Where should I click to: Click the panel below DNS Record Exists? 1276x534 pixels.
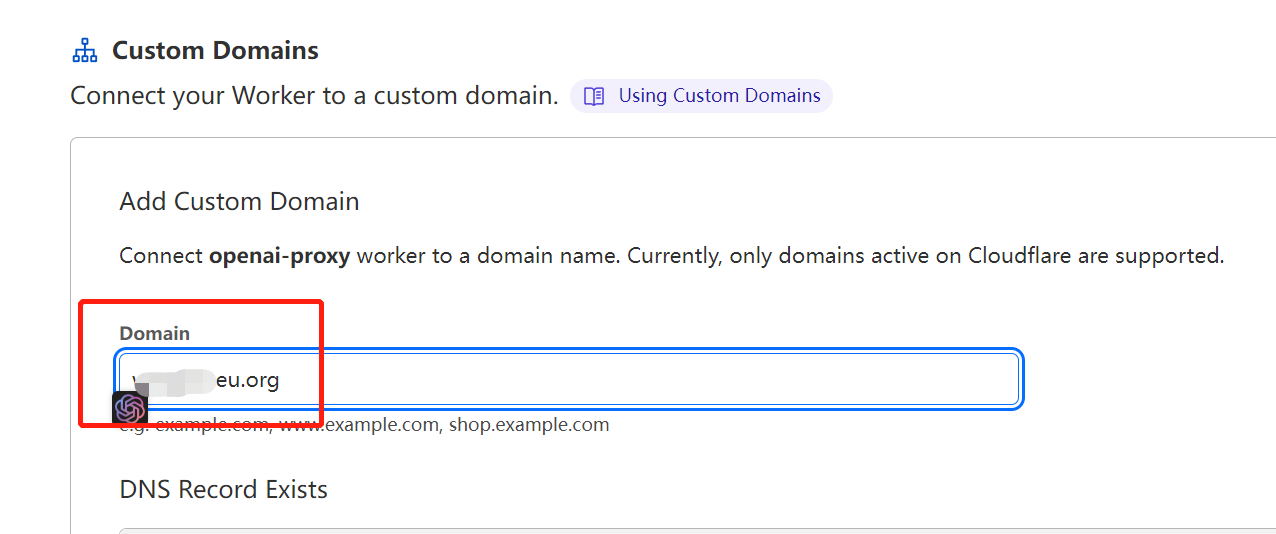point(697,531)
